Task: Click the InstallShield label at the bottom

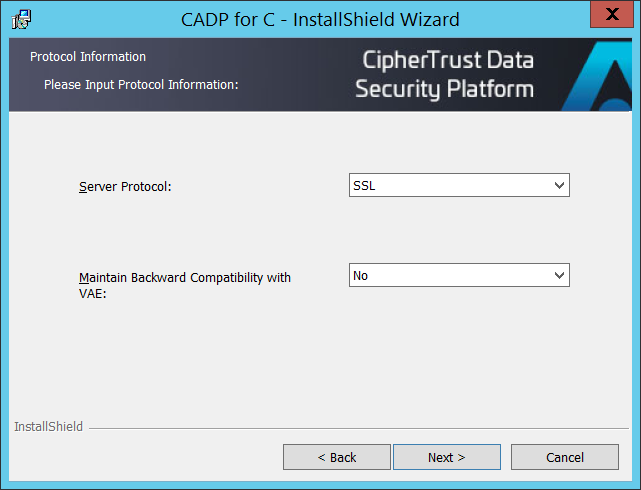Action: pyautogui.click(x=48, y=427)
